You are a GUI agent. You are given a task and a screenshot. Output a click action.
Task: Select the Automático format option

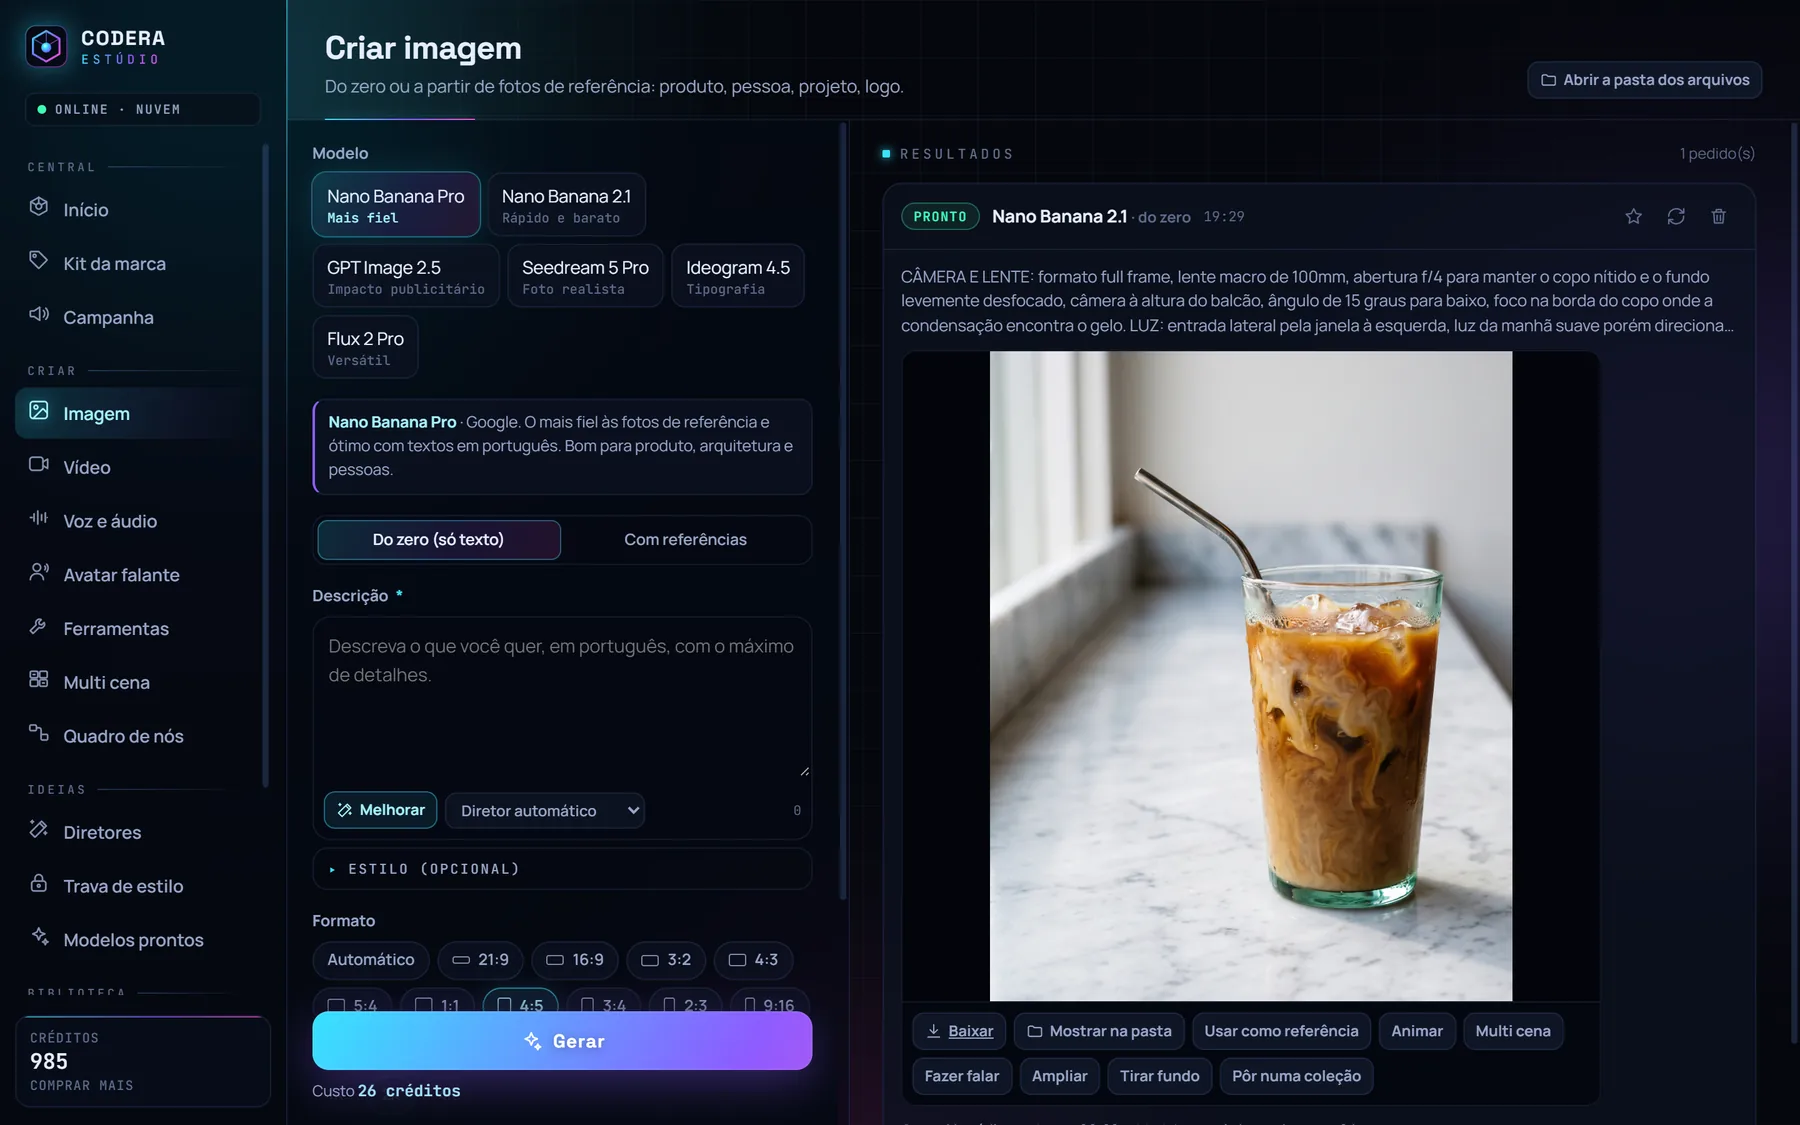(x=371, y=960)
